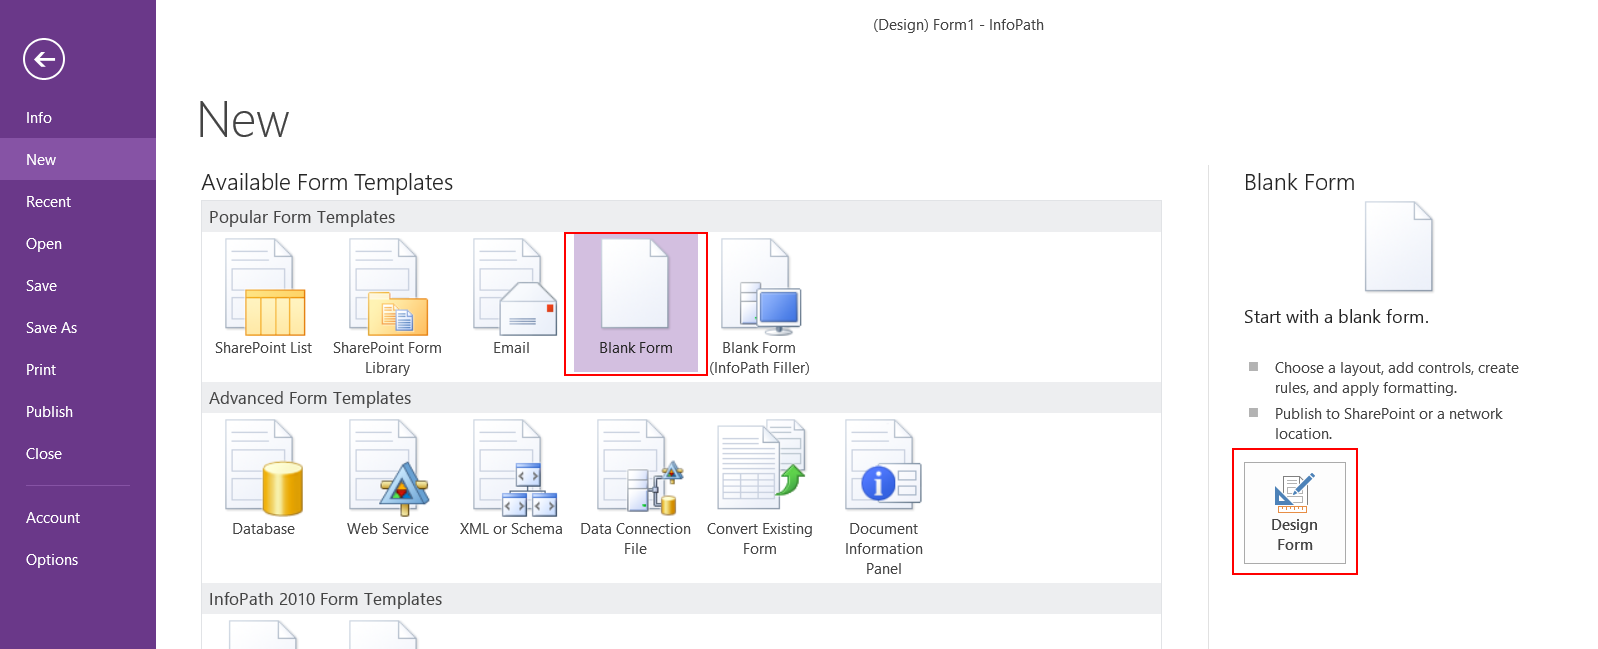Open the Account page
This screenshot has height=649, width=1598.
point(78,517)
